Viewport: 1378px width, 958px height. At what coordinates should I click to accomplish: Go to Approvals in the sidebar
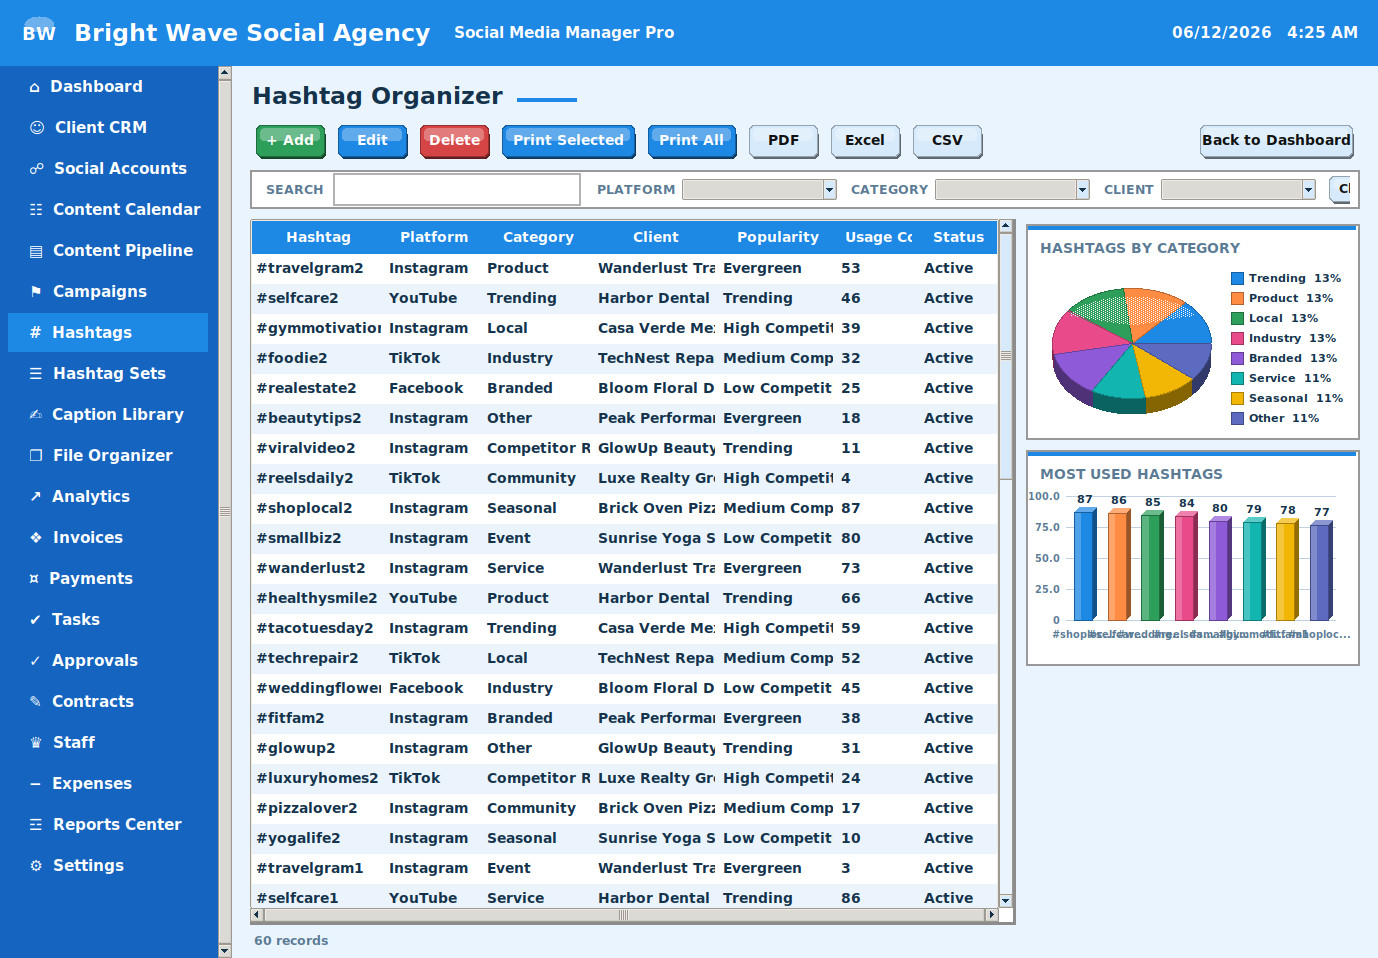click(108, 661)
